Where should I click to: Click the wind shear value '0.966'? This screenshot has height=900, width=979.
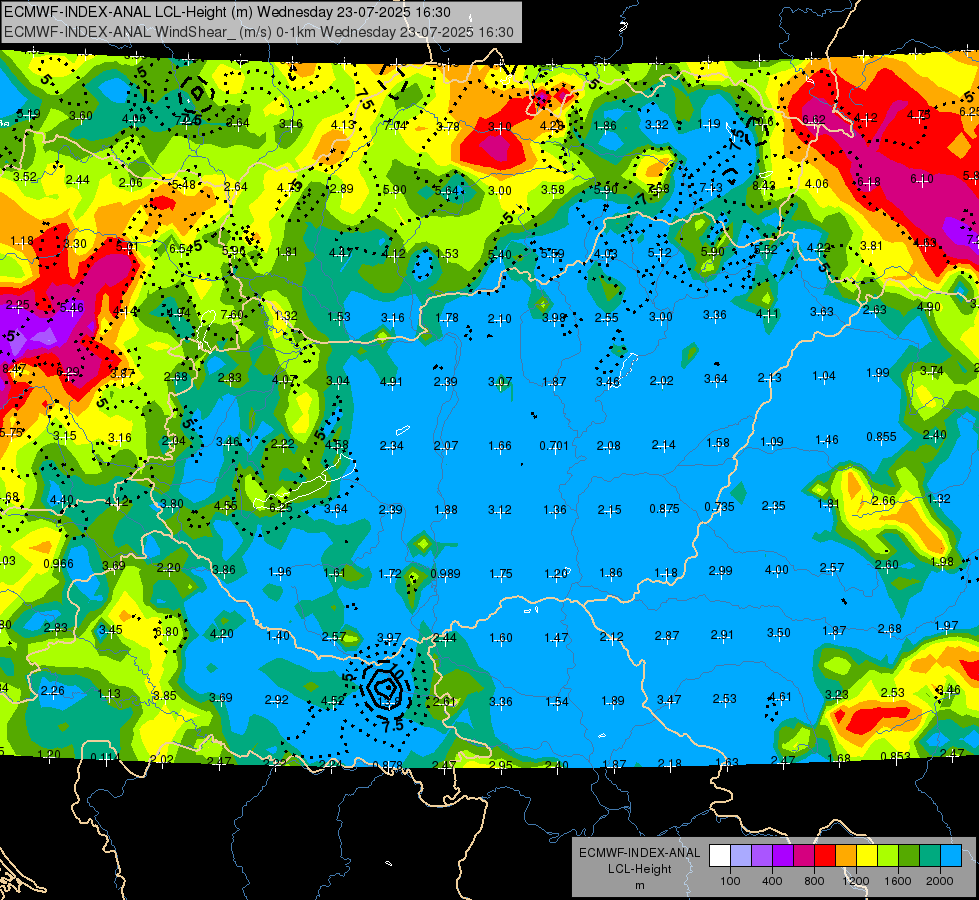click(x=58, y=563)
